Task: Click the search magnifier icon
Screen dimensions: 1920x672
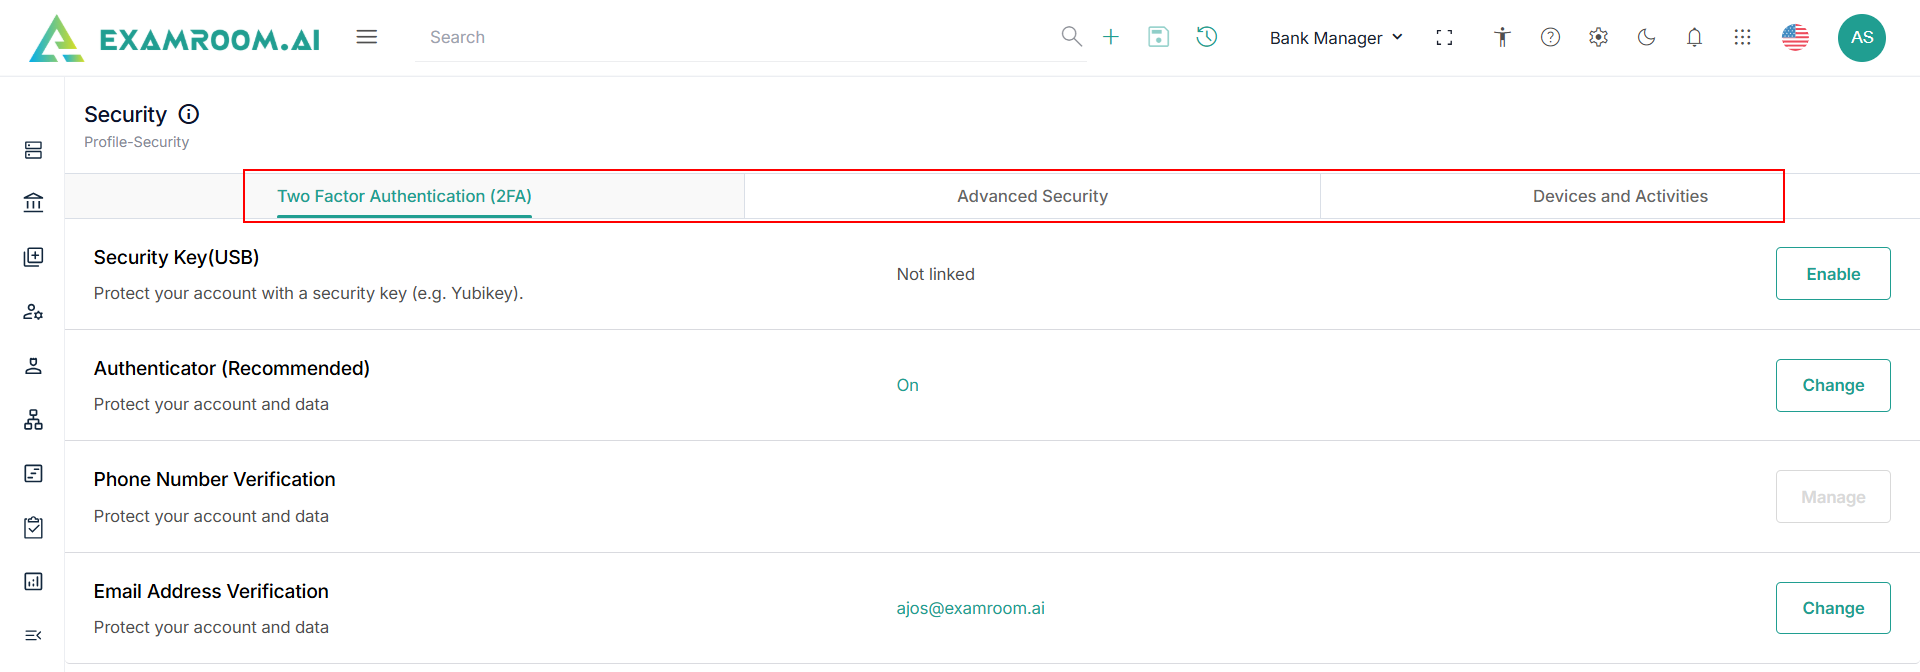Action: [1071, 37]
